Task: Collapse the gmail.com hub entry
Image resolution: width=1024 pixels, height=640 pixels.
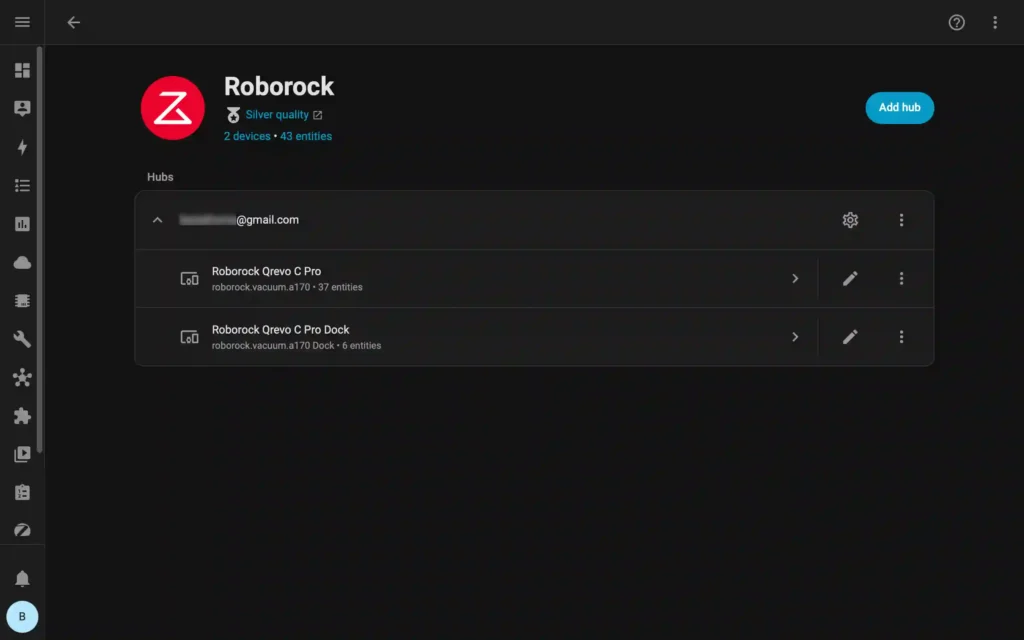Action: (x=157, y=220)
